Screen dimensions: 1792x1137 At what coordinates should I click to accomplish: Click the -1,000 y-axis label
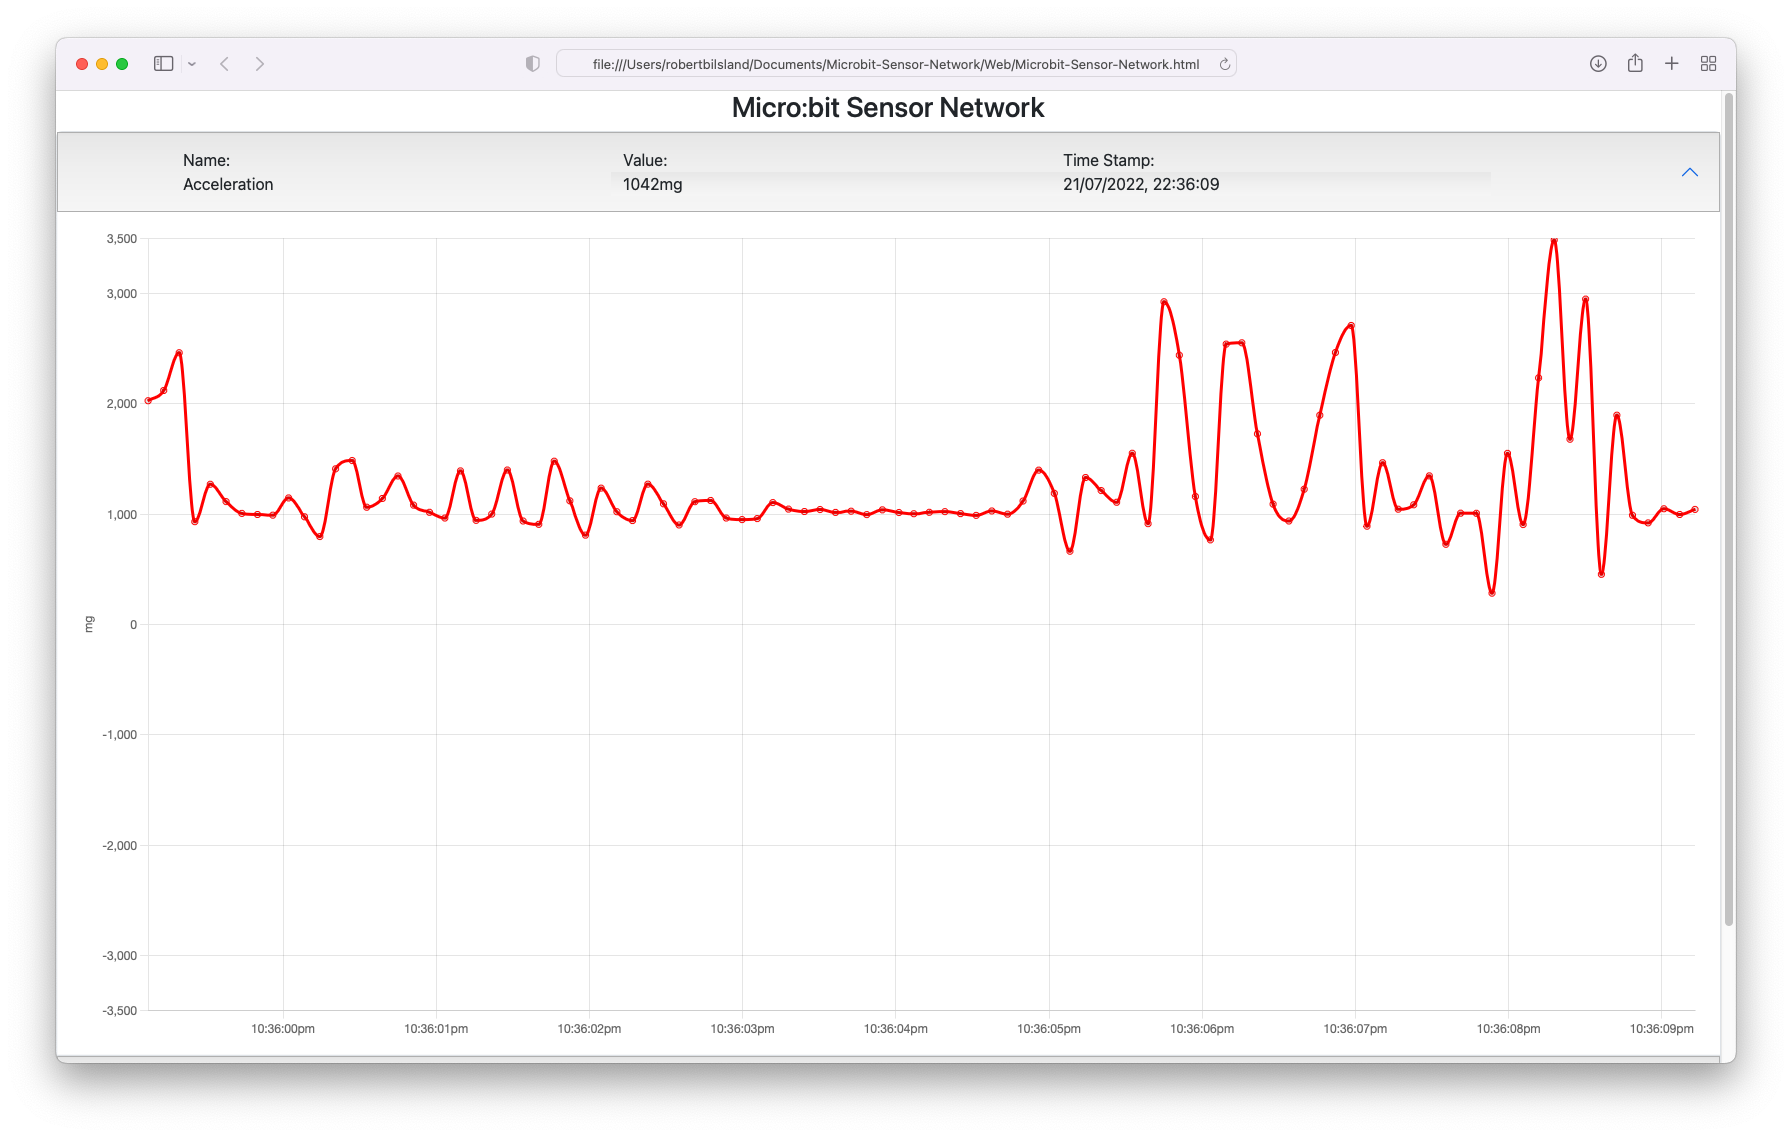point(120,735)
